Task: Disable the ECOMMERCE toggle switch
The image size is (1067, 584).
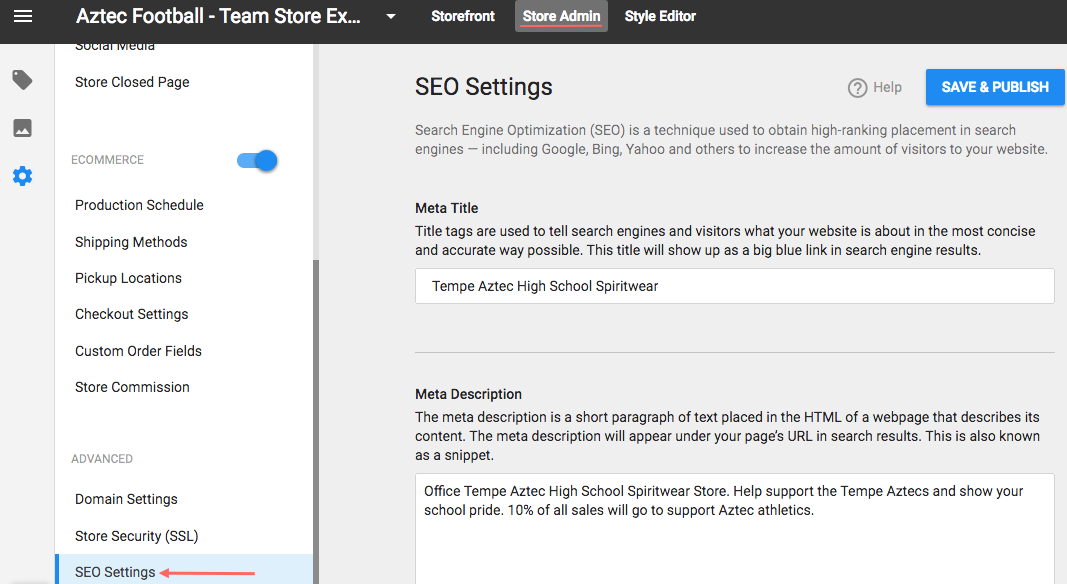Action: click(x=257, y=159)
